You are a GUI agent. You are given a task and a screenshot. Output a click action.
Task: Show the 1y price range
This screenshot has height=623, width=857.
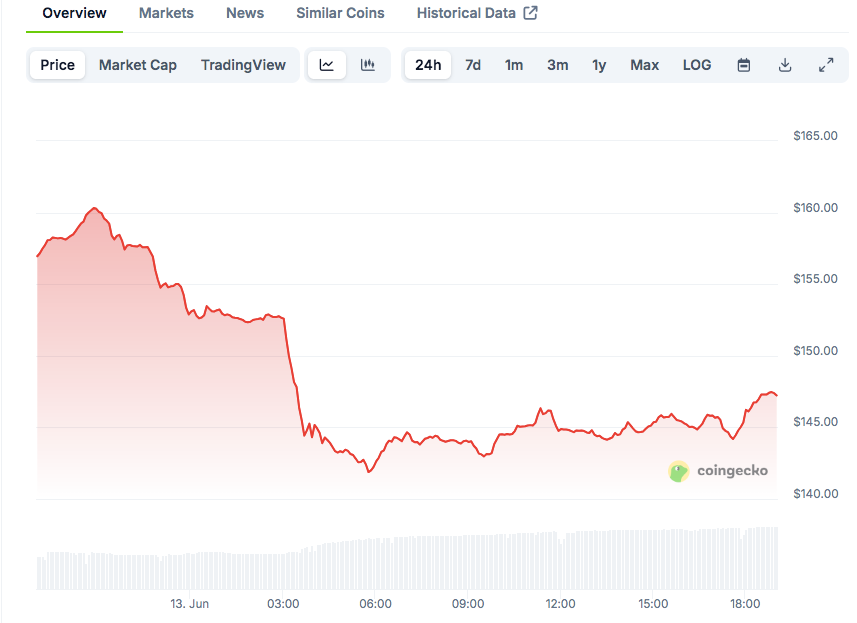click(x=599, y=65)
